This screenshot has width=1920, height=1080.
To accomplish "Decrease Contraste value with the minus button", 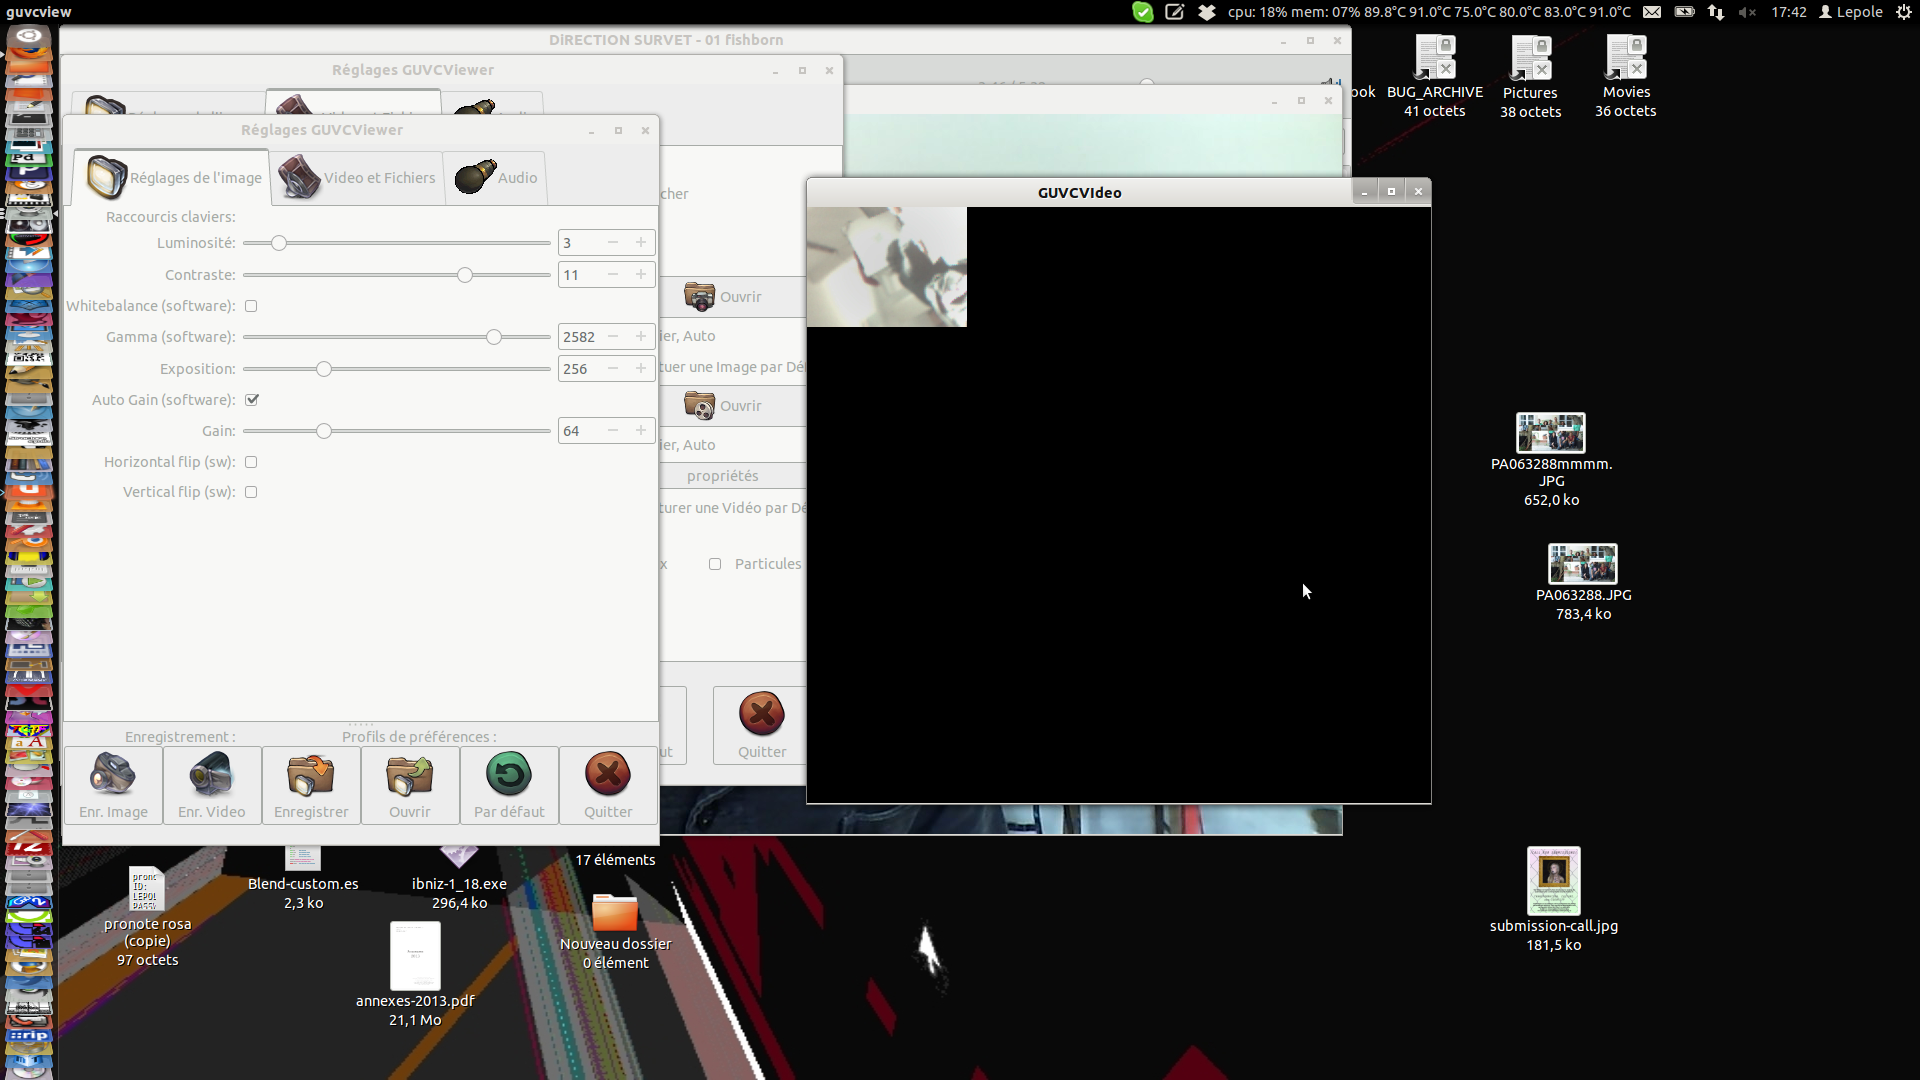I will pyautogui.click(x=613, y=275).
